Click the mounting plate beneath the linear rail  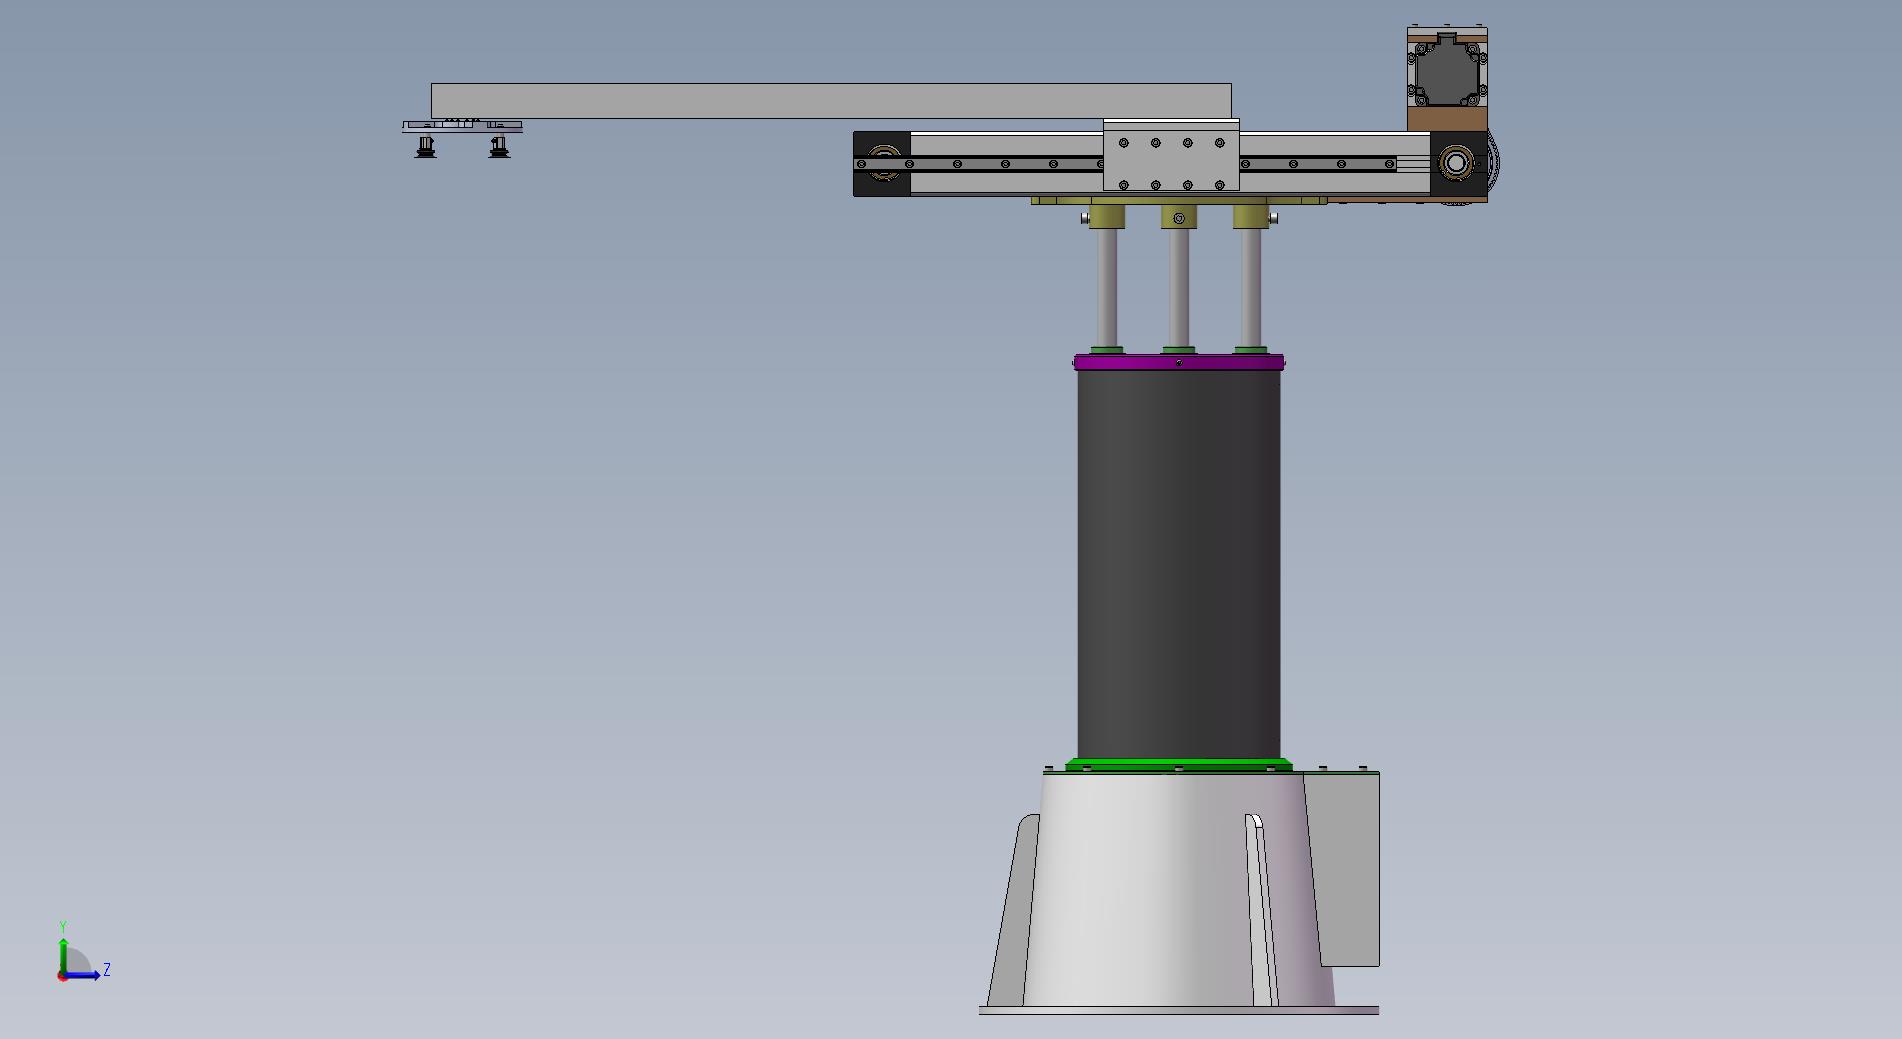click(1179, 201)
